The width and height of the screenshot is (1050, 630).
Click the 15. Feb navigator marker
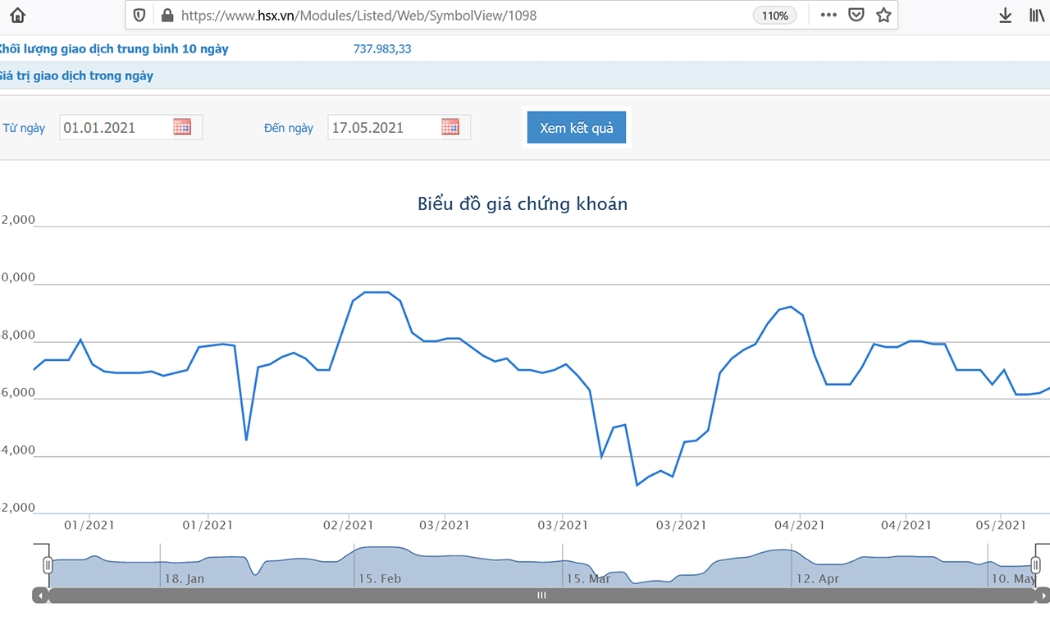[x=380, y=578]
